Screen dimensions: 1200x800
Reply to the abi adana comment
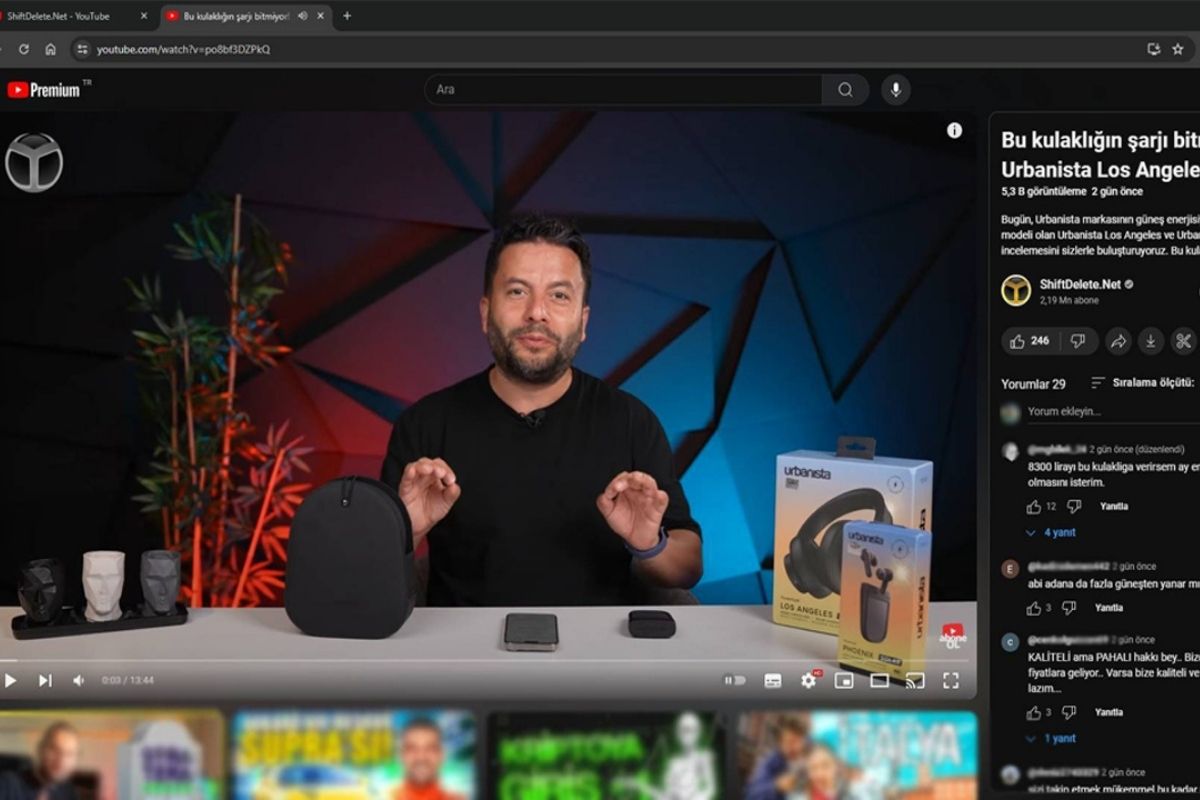coord(1109,608)
